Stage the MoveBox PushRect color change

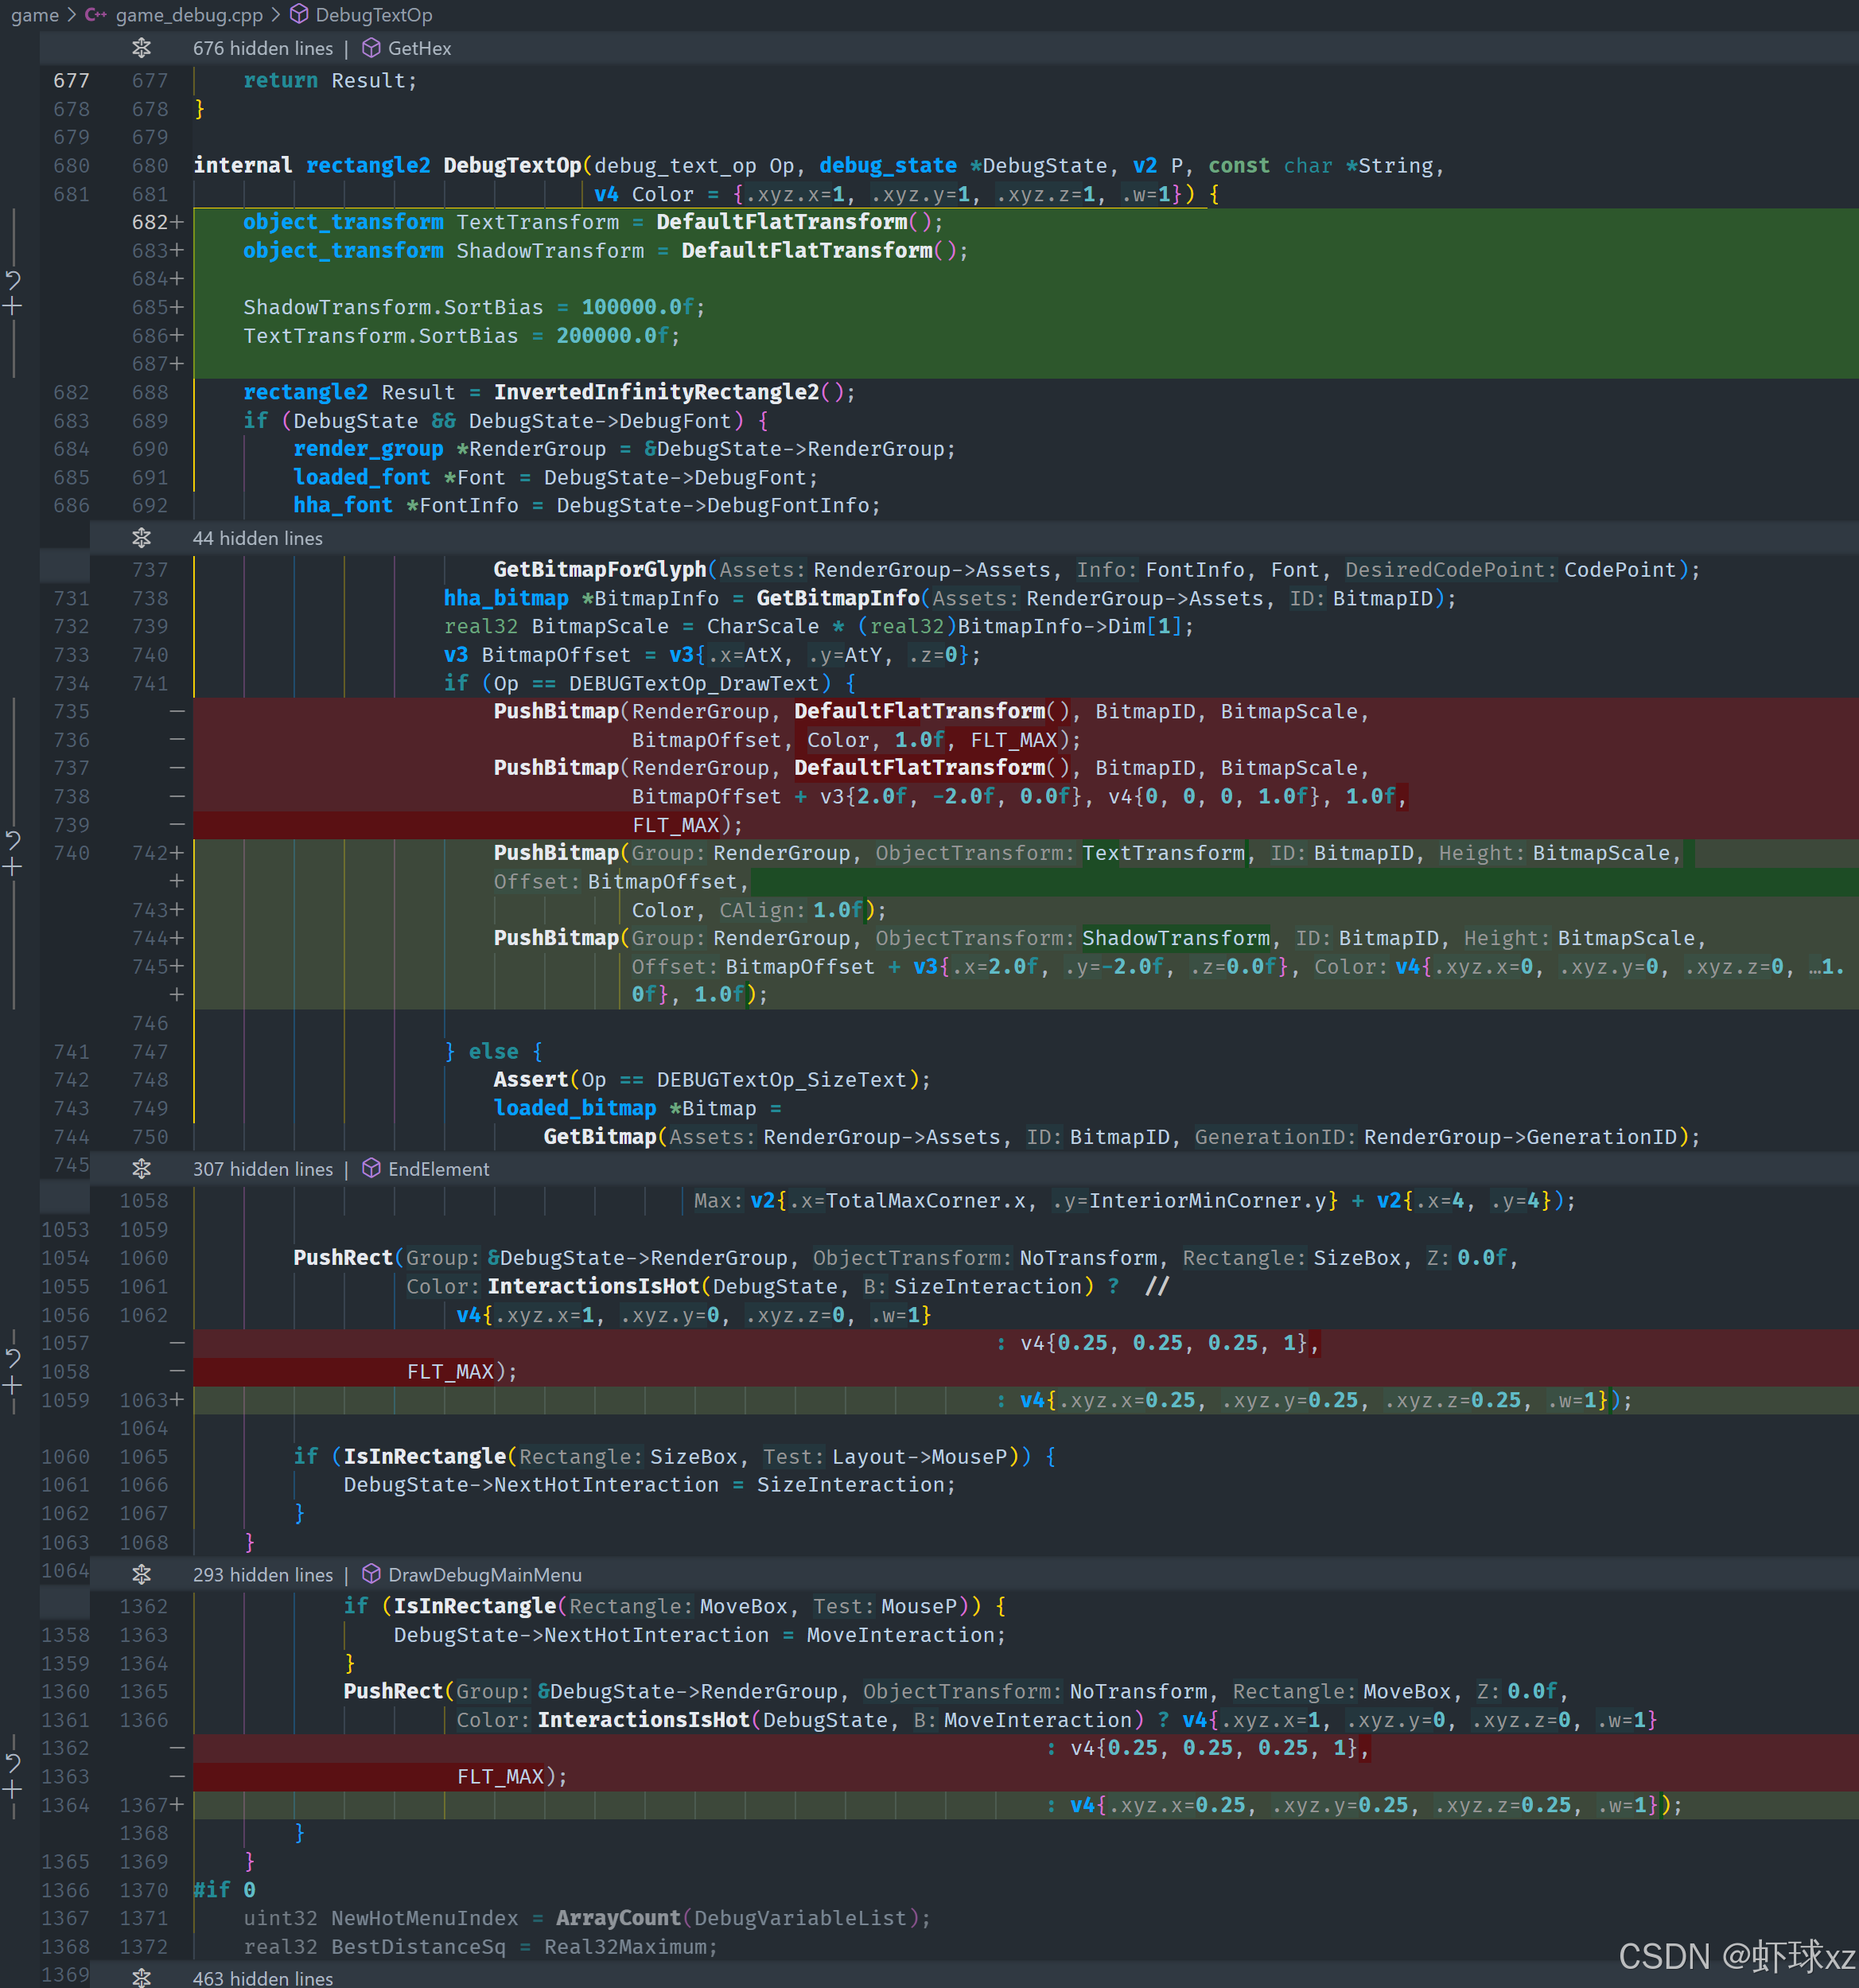click(13, 1790)
